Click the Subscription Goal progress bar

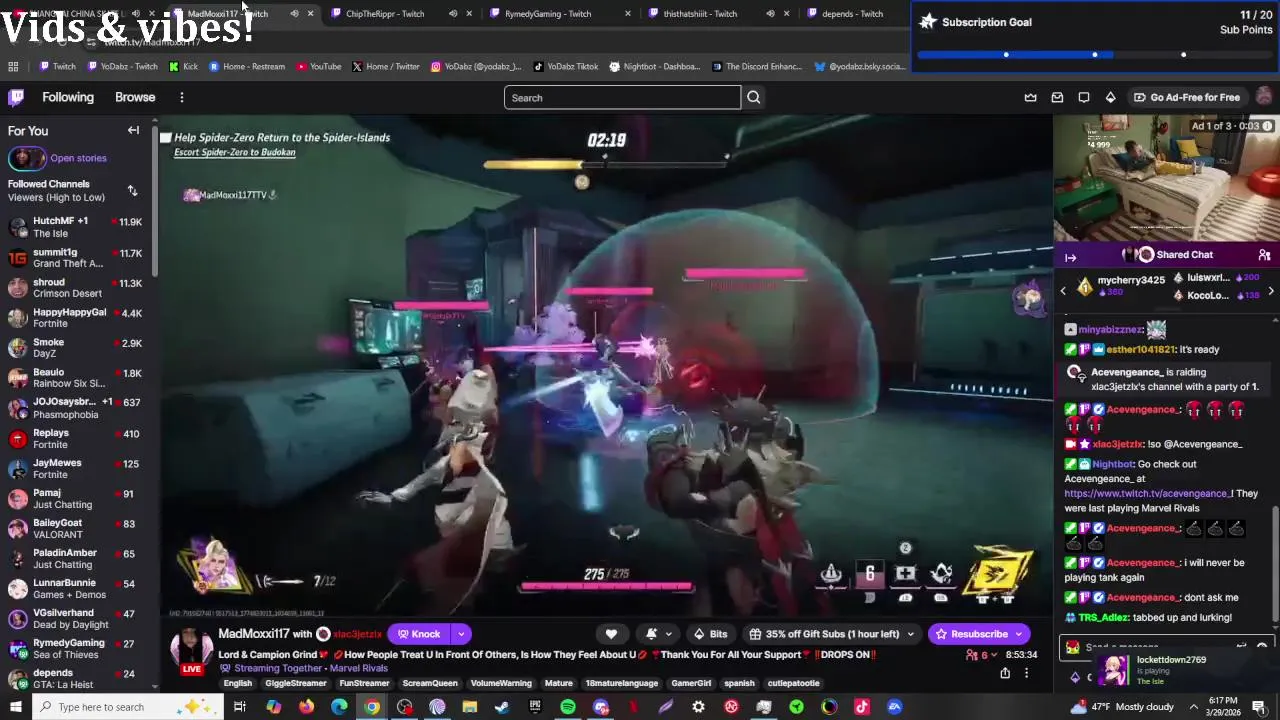click(1095, 55)
